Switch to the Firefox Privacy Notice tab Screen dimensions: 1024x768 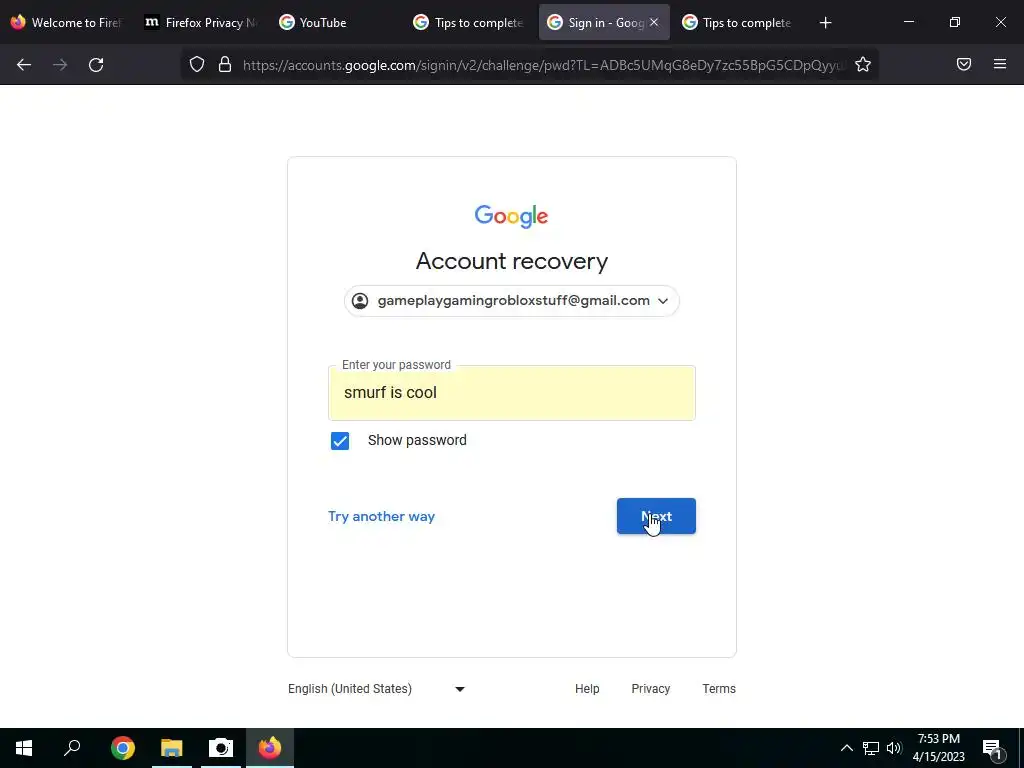coord(202,22)
